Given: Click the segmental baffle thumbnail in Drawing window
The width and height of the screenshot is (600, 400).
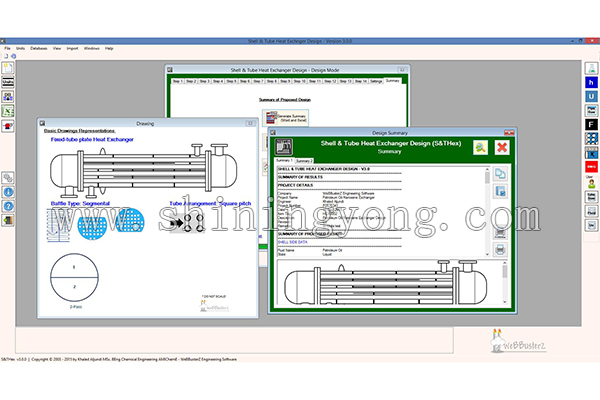Looking at the screenshot, I should click(59, 225).
